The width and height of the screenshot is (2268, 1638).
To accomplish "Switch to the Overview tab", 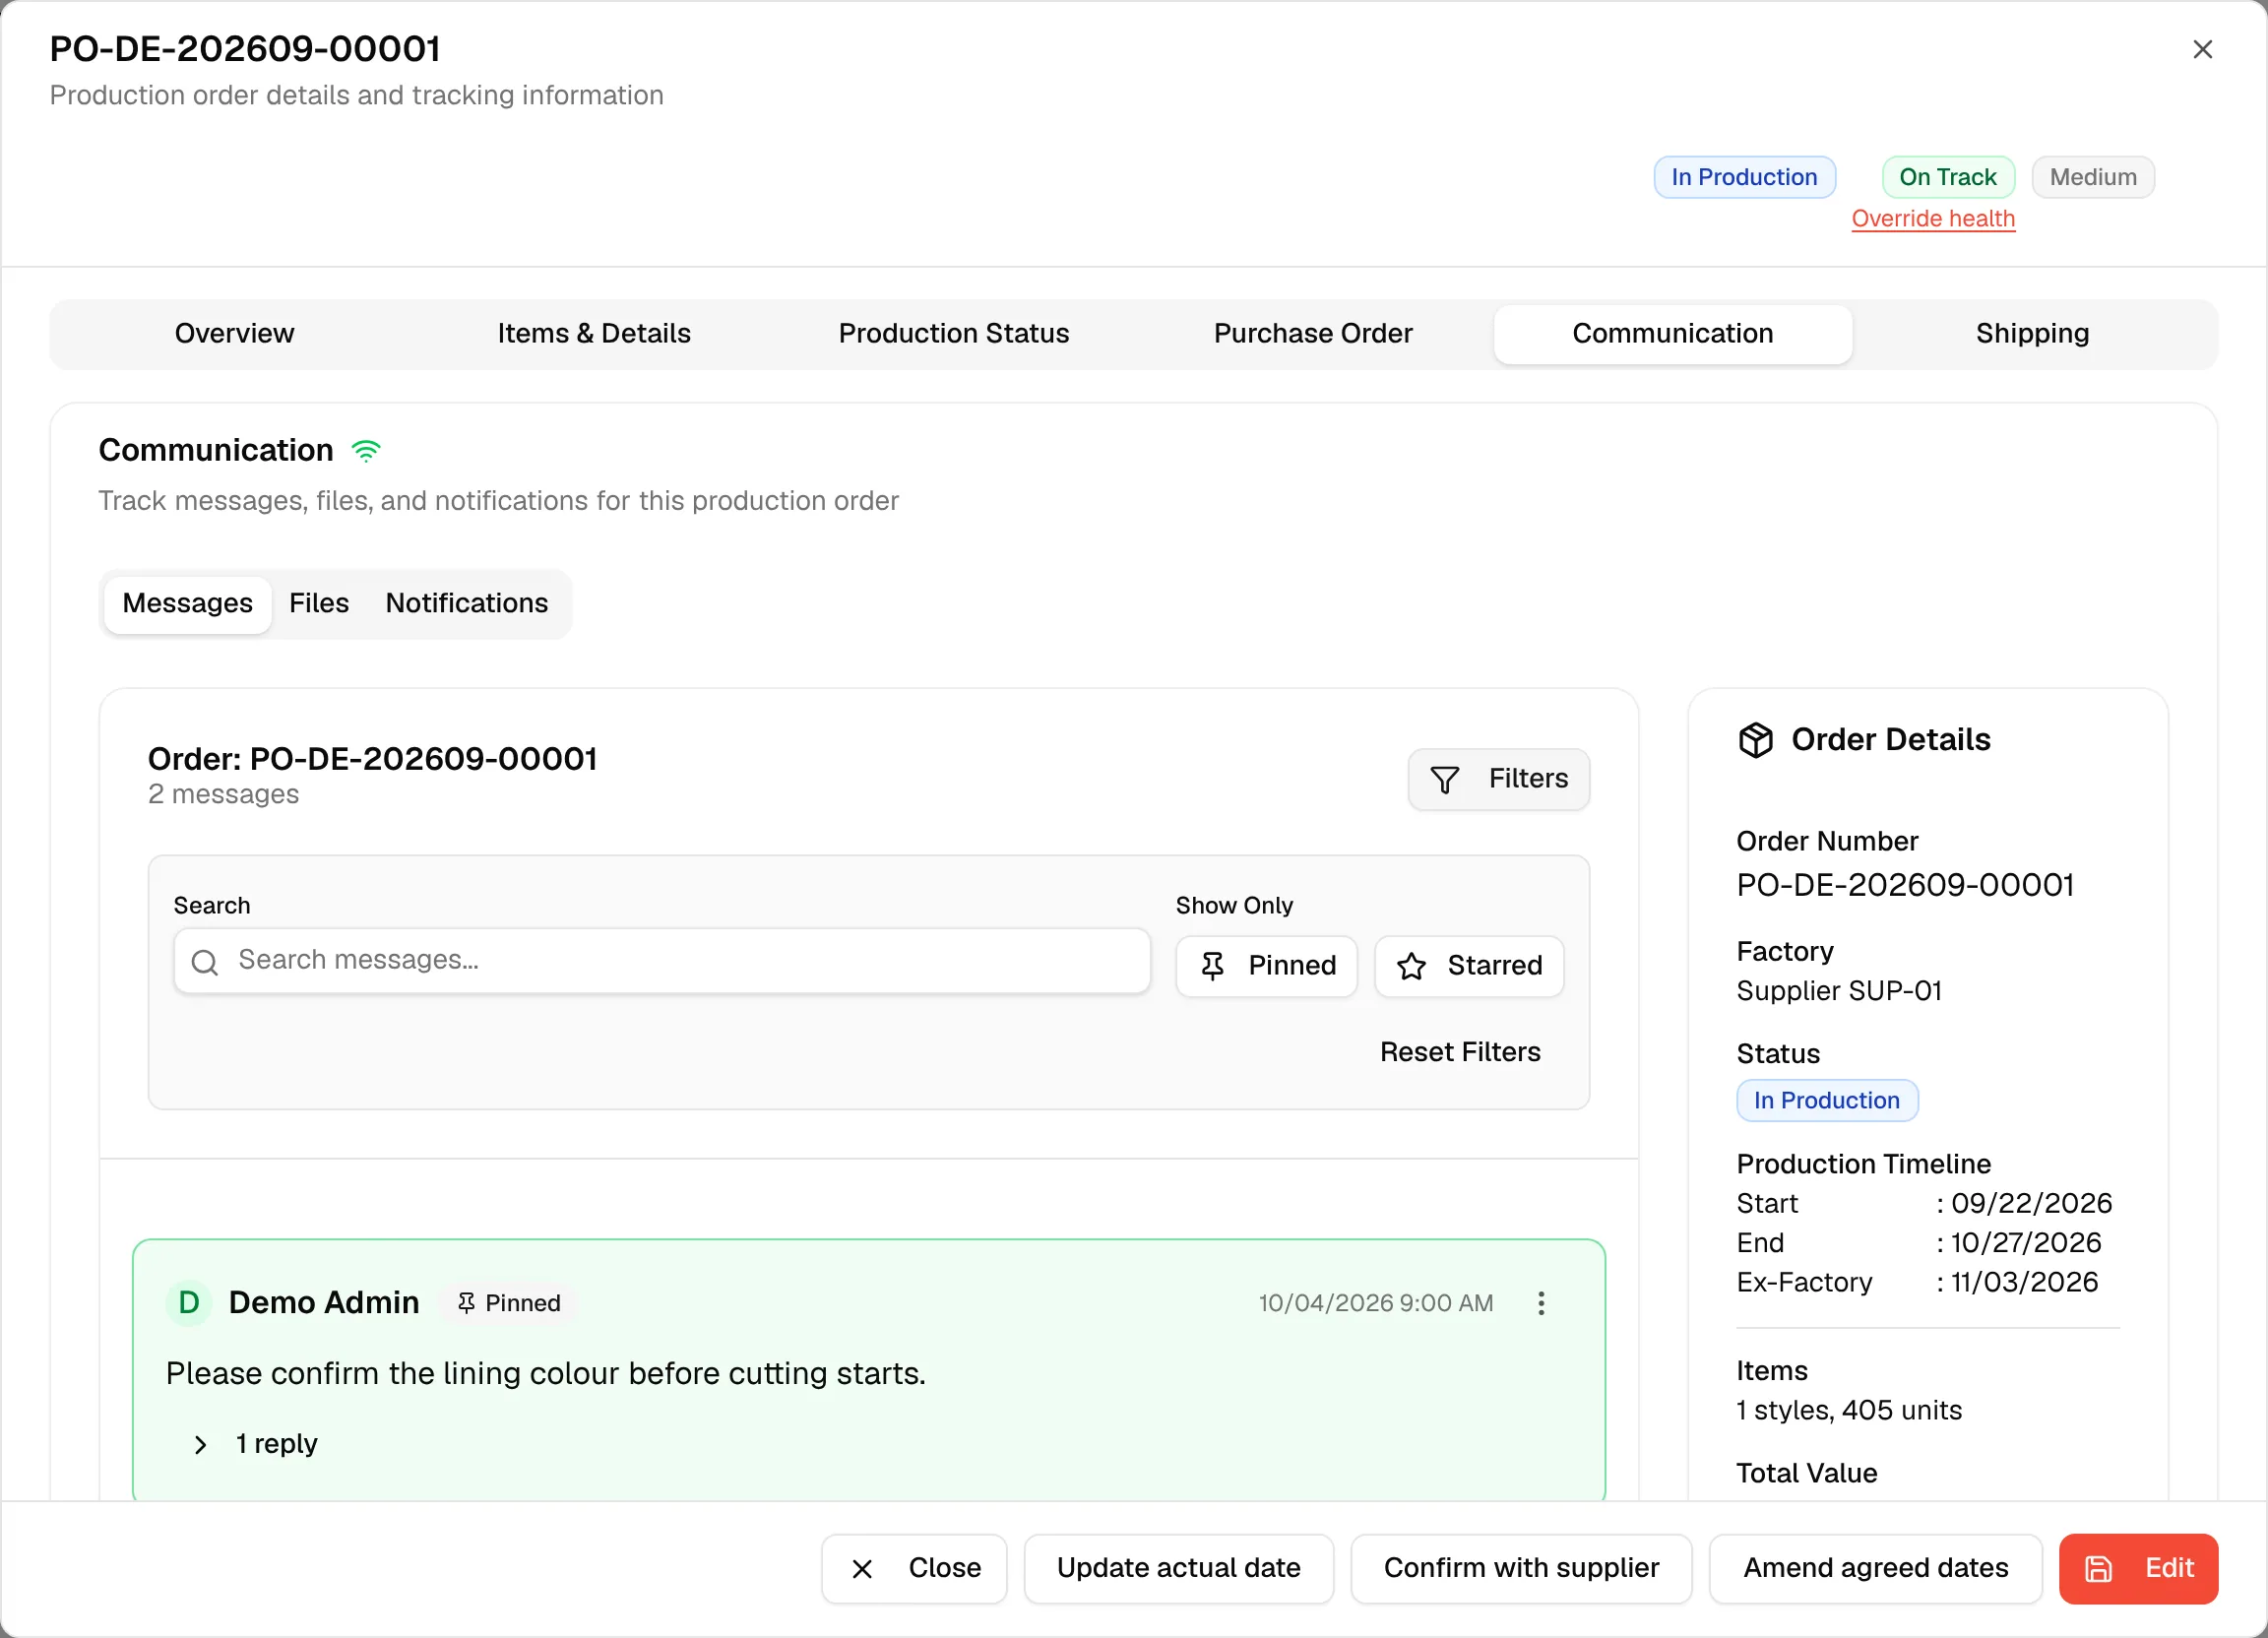I will [x=234, y=334].
